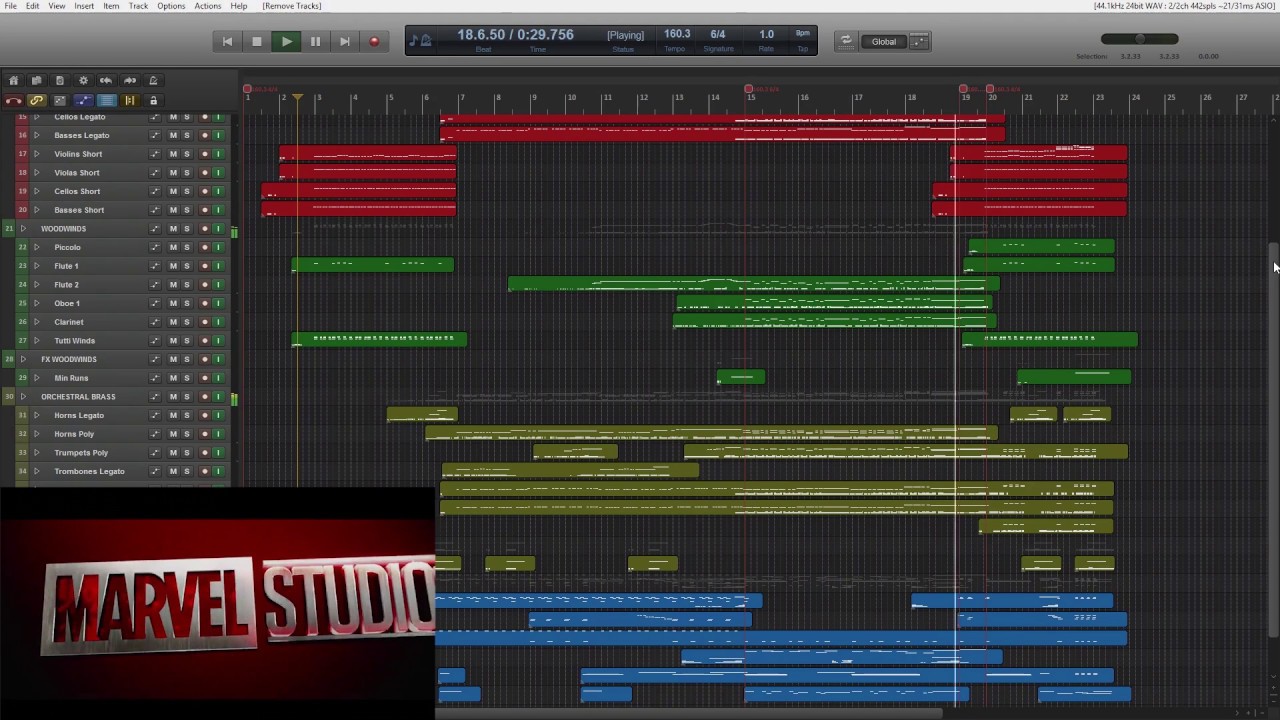This screenshot has height=720, width=1280.
Task: Expand the Piccolo track
Action: 36,247
